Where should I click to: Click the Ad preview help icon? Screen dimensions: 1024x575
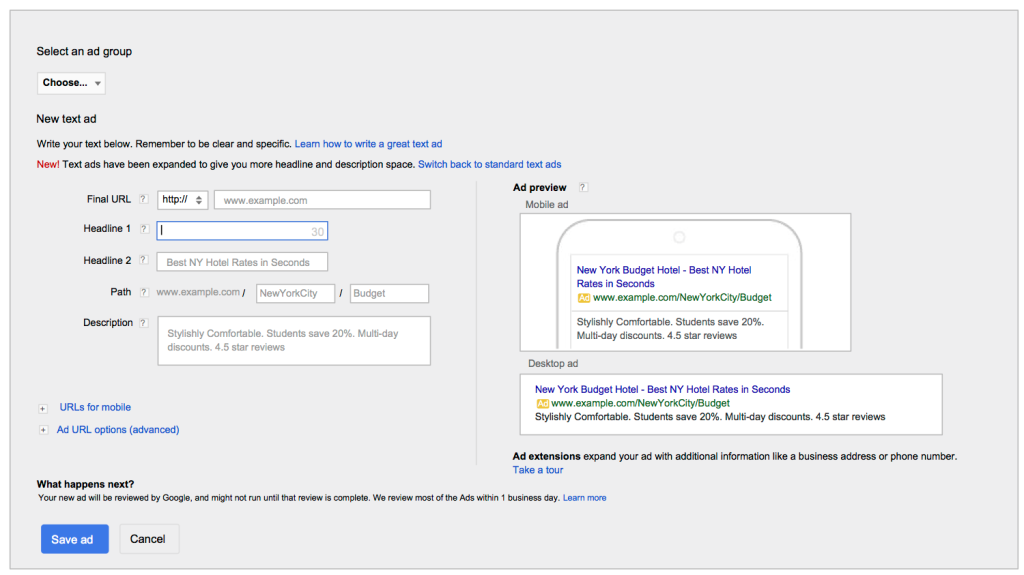(583, 188)
